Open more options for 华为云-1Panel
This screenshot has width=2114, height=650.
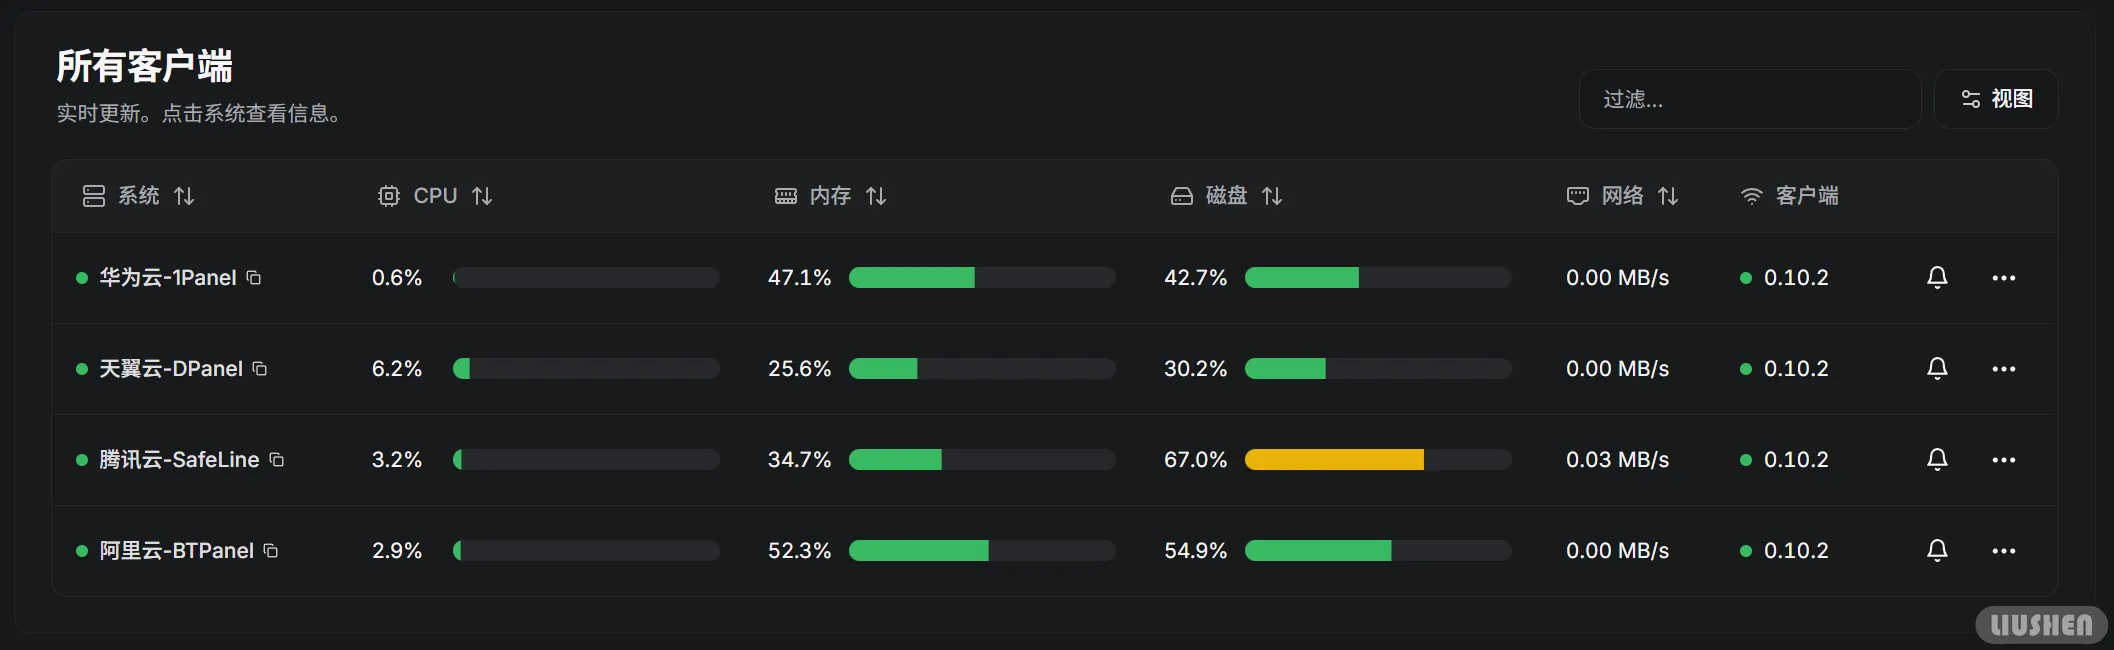(2003, 278)
